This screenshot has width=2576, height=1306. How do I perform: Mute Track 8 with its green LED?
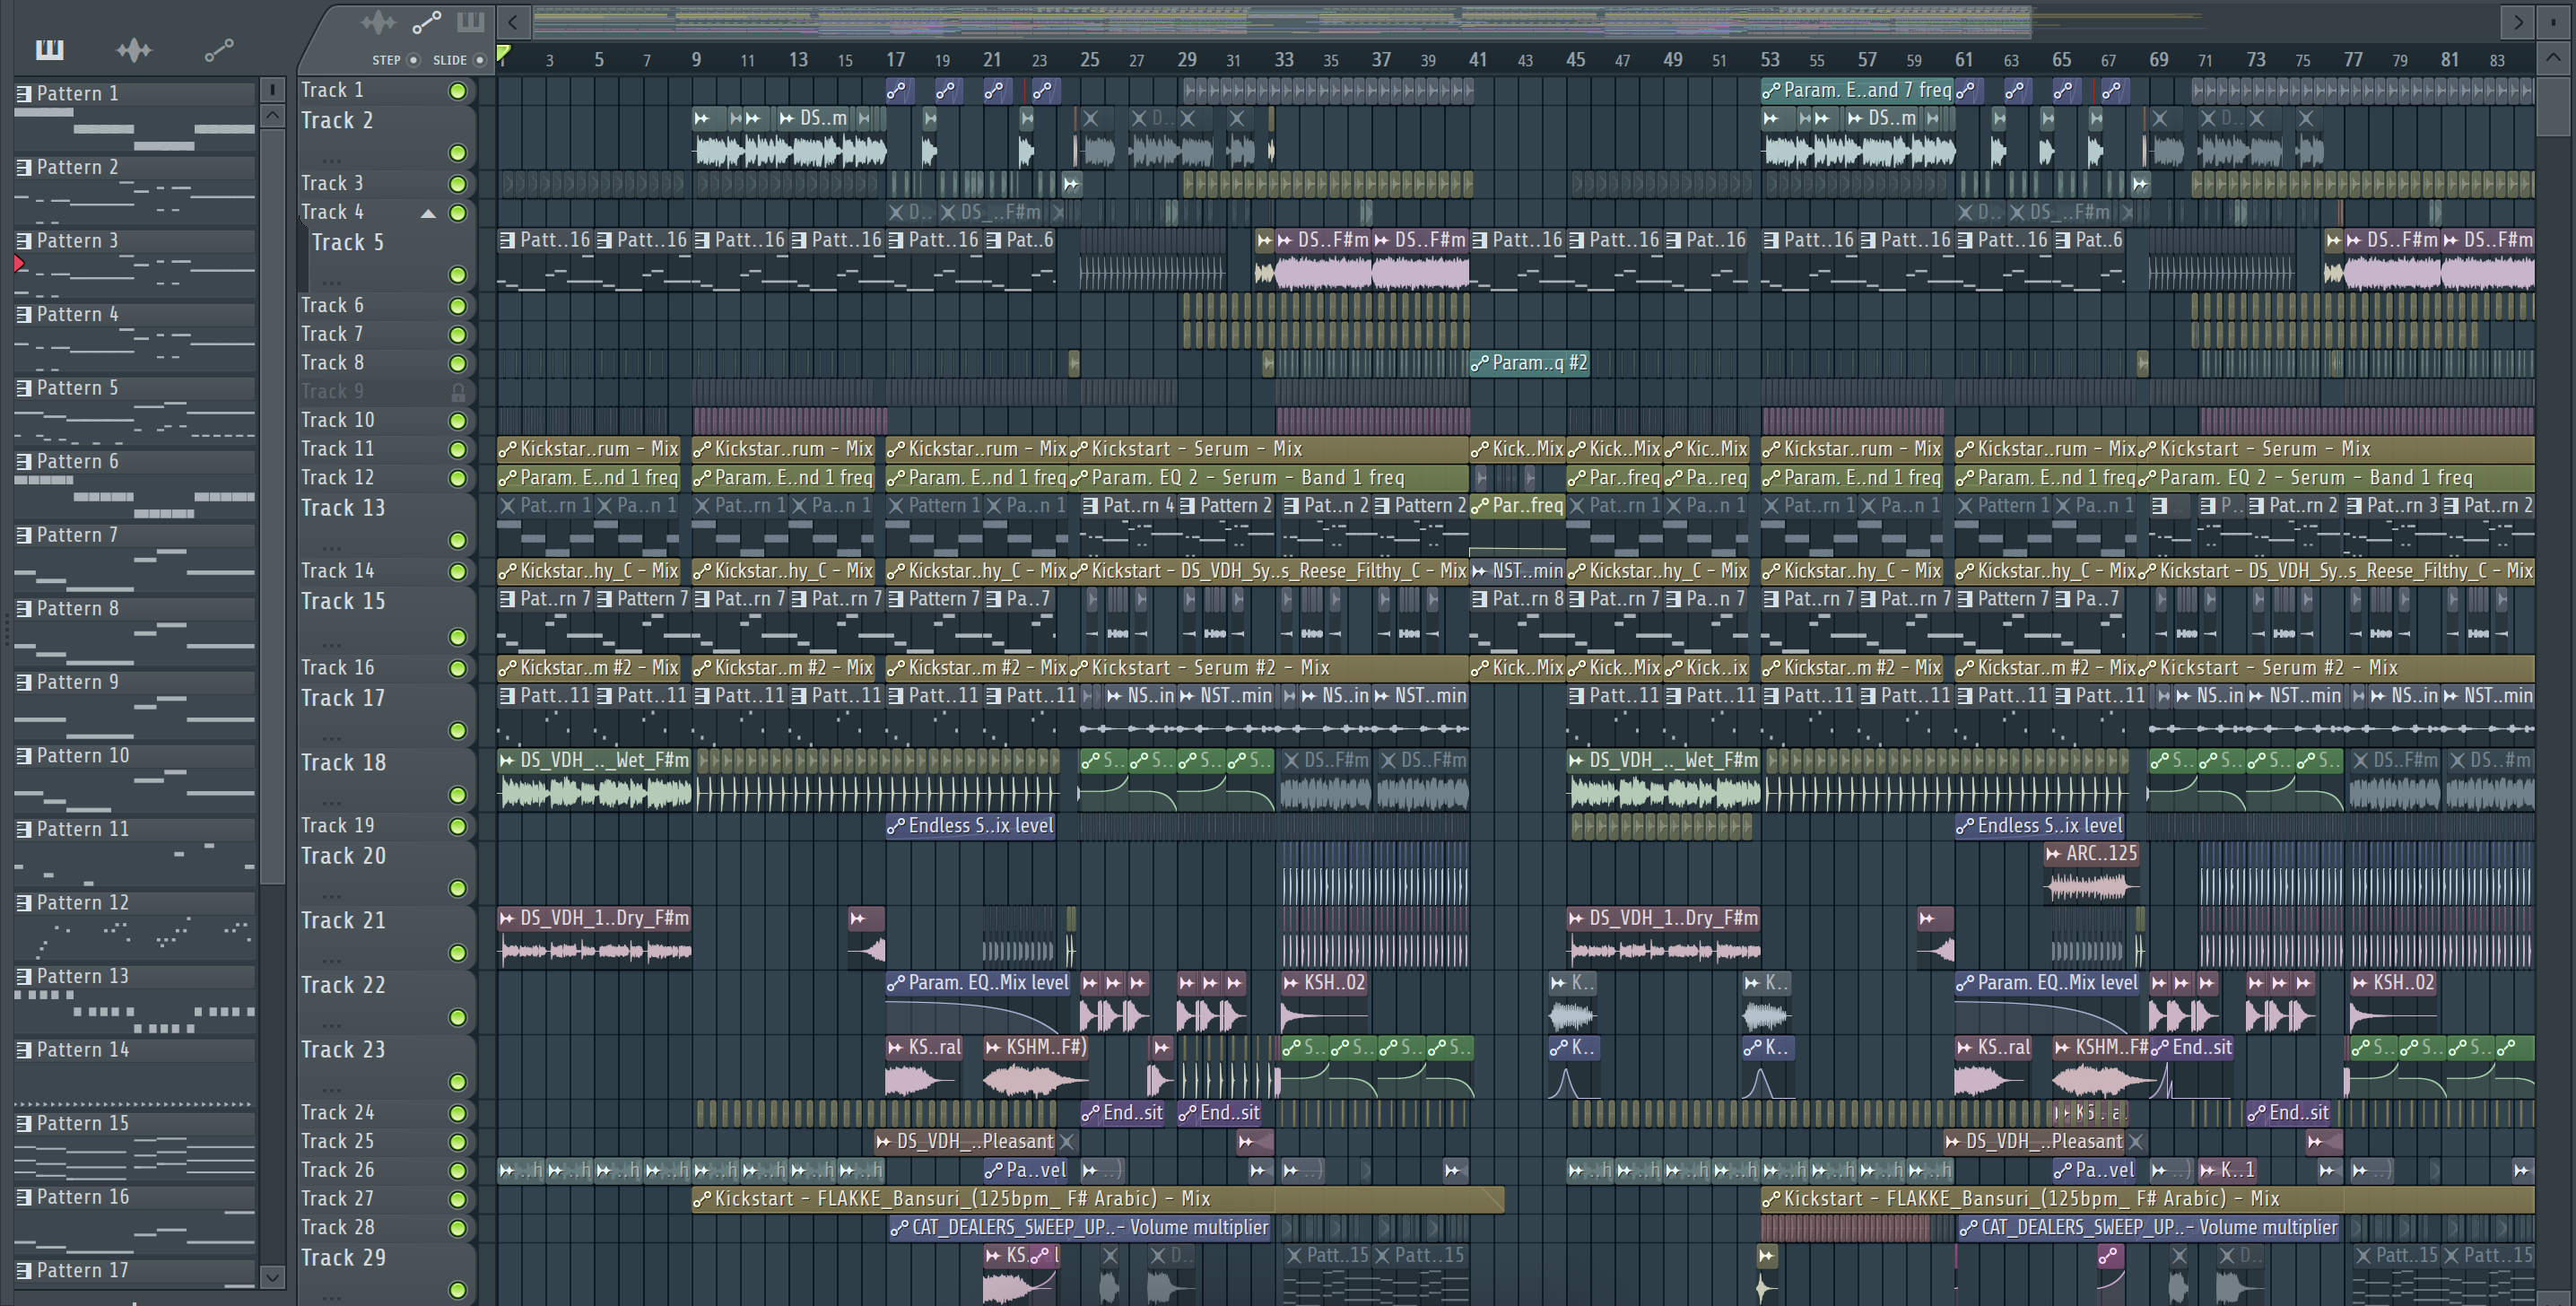458,363
